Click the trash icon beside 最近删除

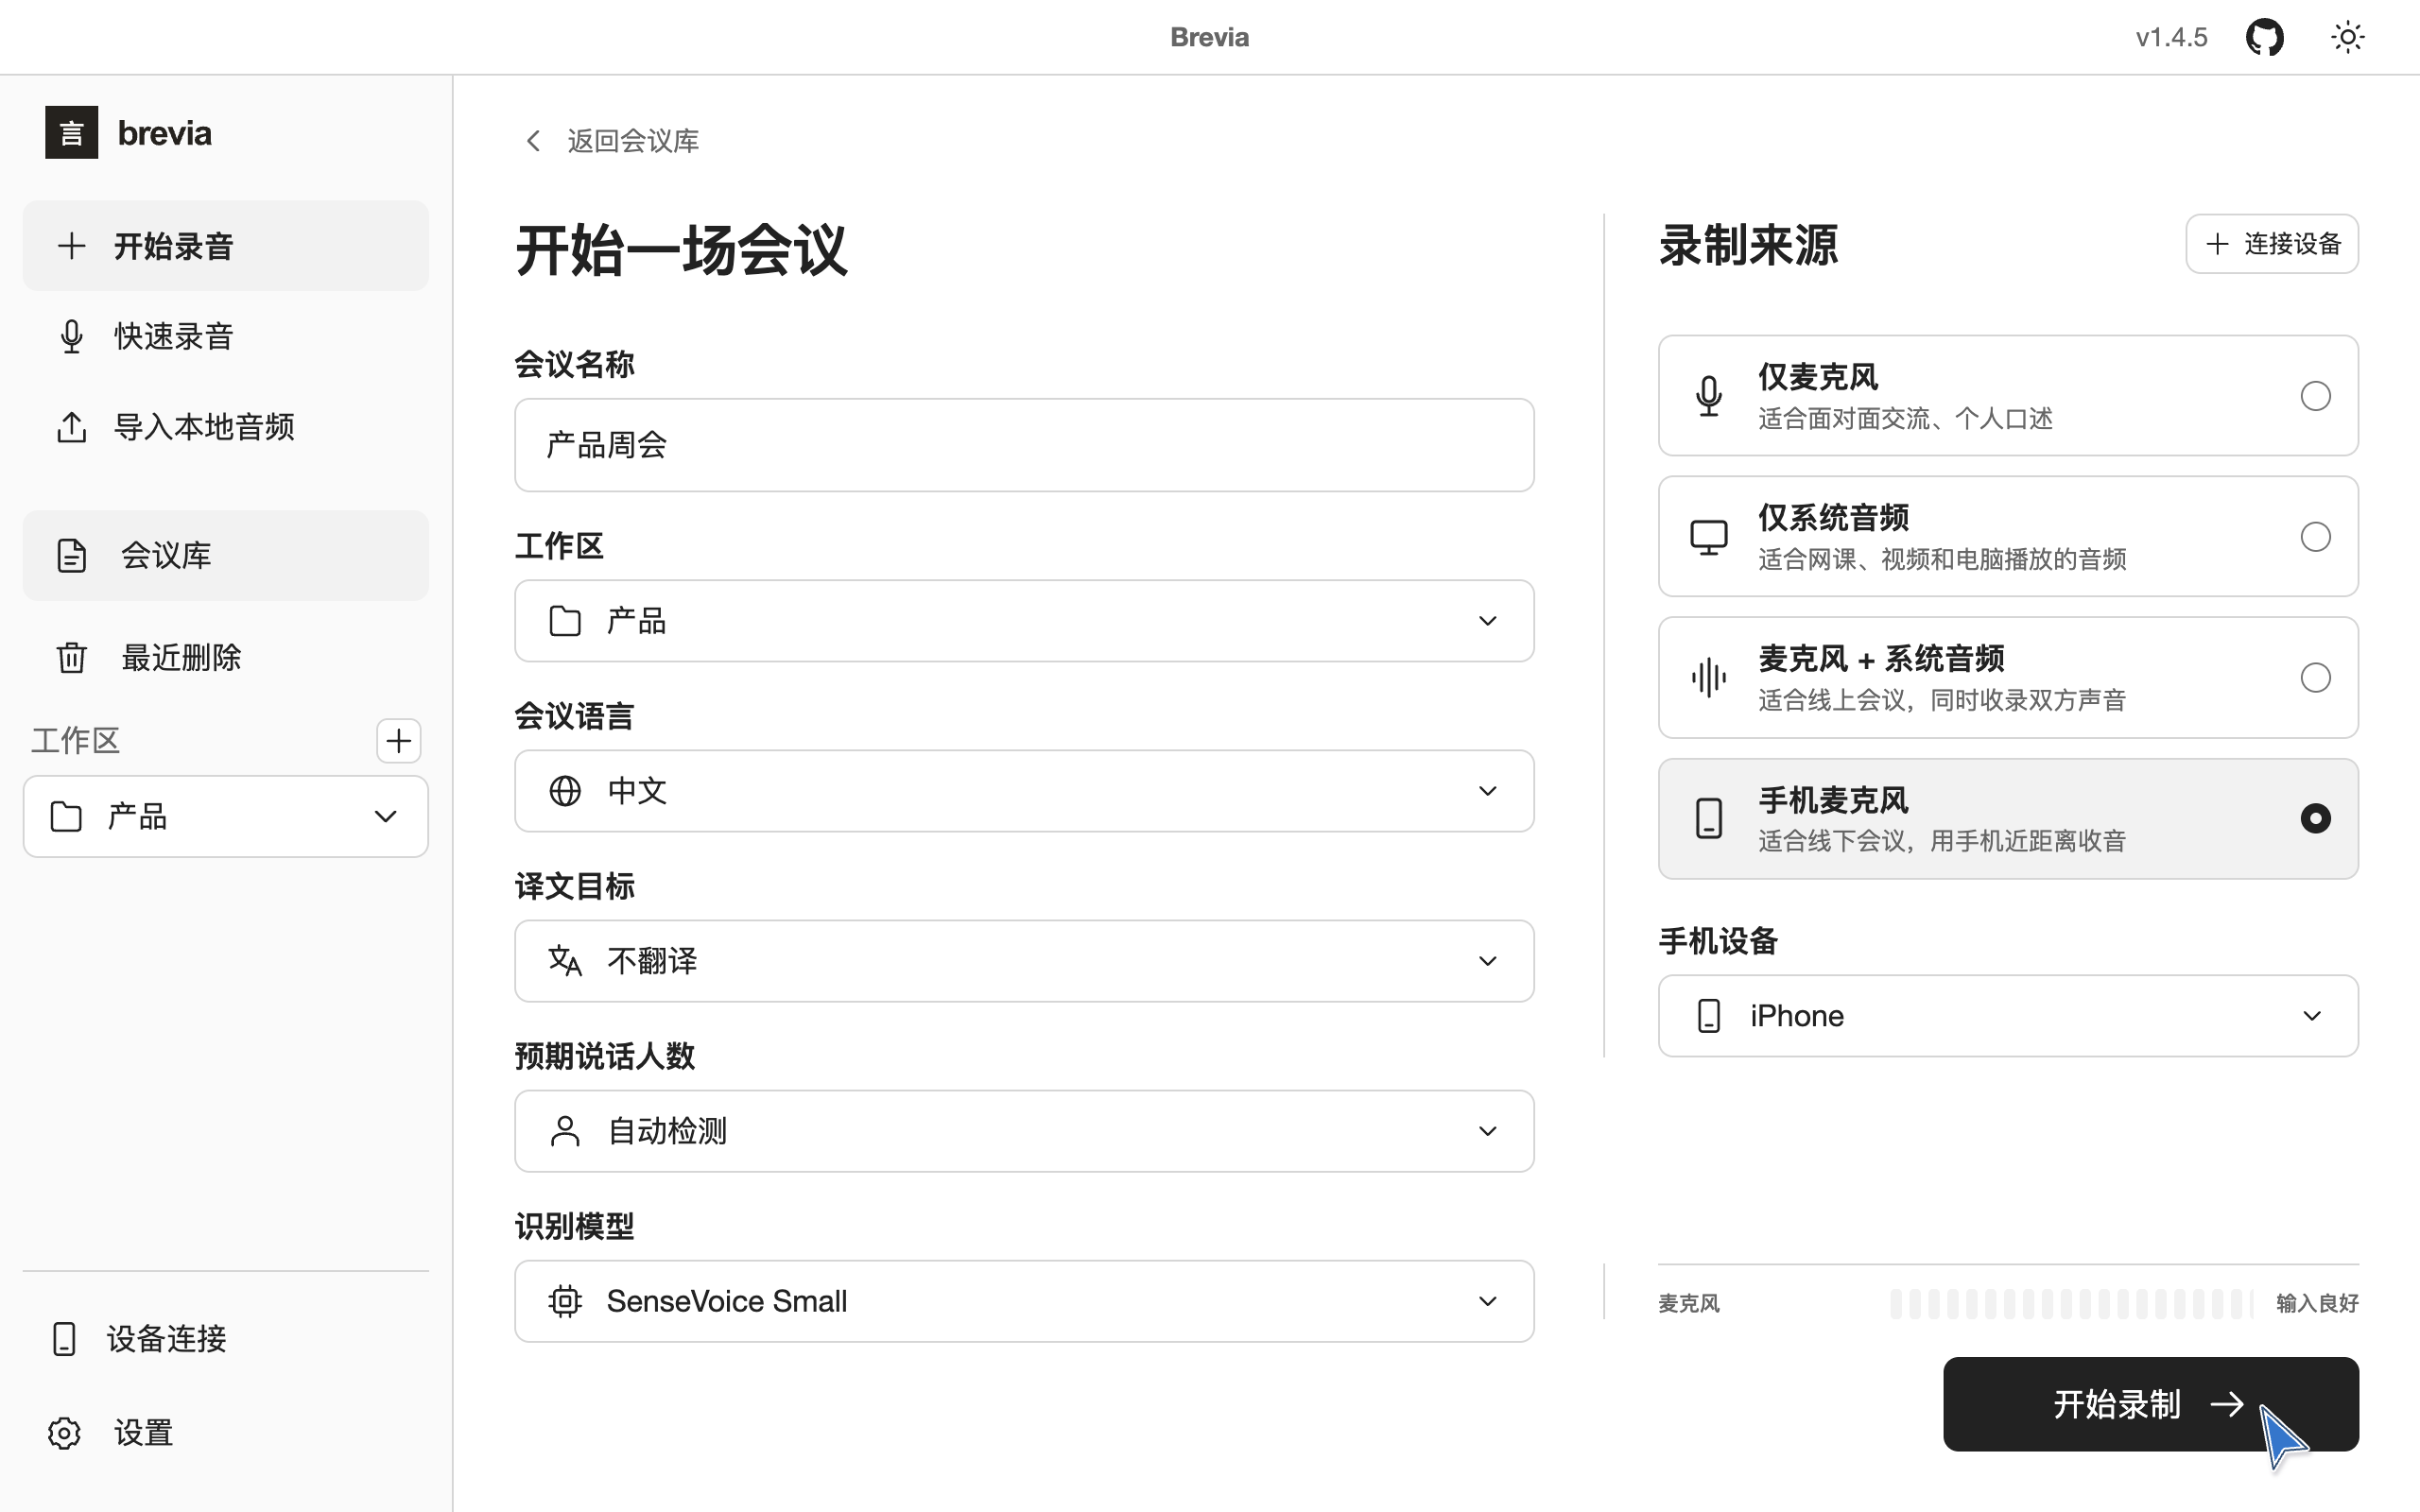pyautogui.click(x=71, y=657)
